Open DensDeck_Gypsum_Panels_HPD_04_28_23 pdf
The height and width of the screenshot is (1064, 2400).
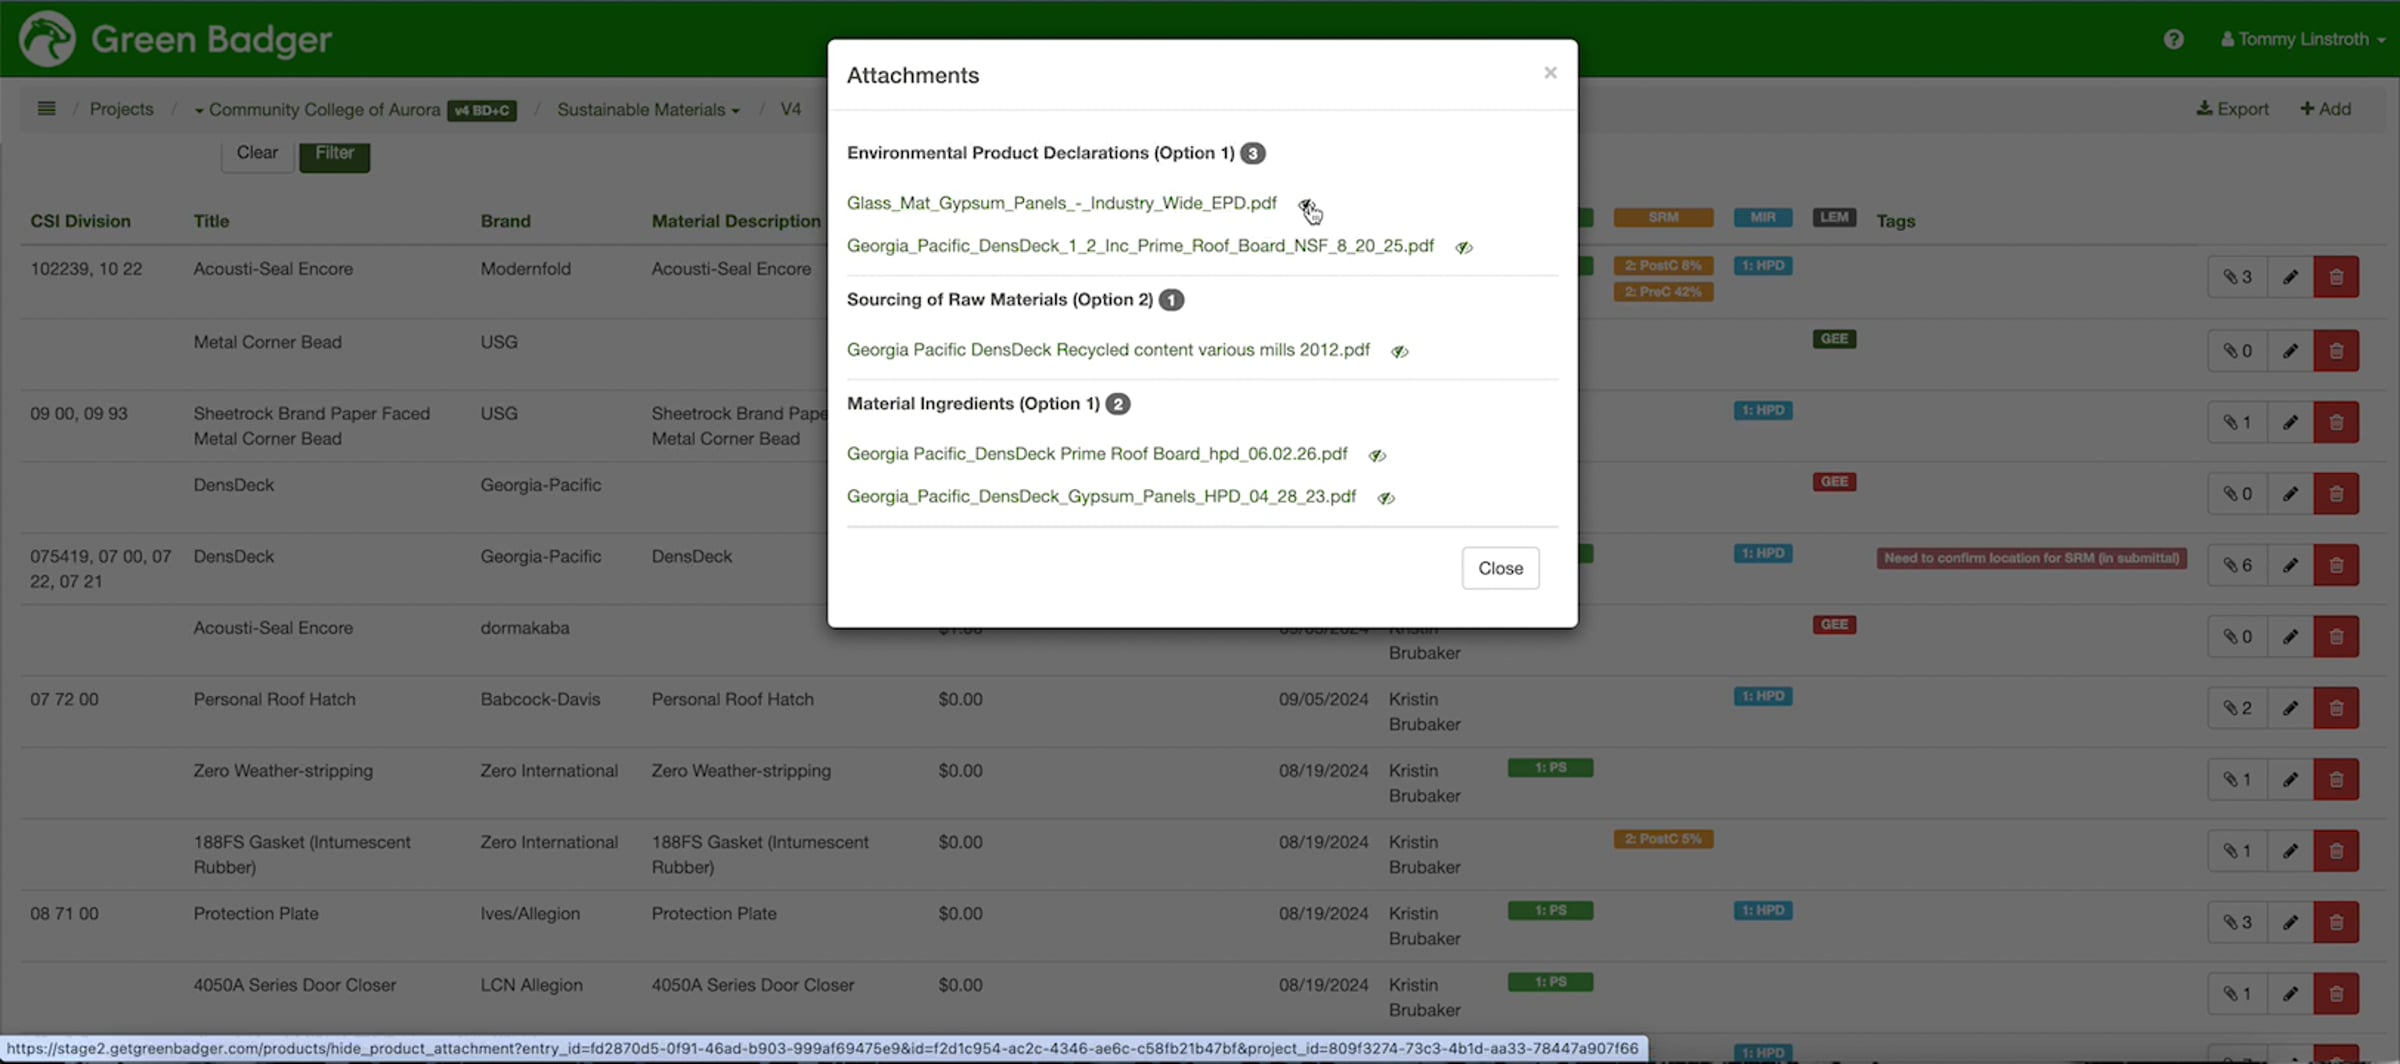[x=1101, y=497]
